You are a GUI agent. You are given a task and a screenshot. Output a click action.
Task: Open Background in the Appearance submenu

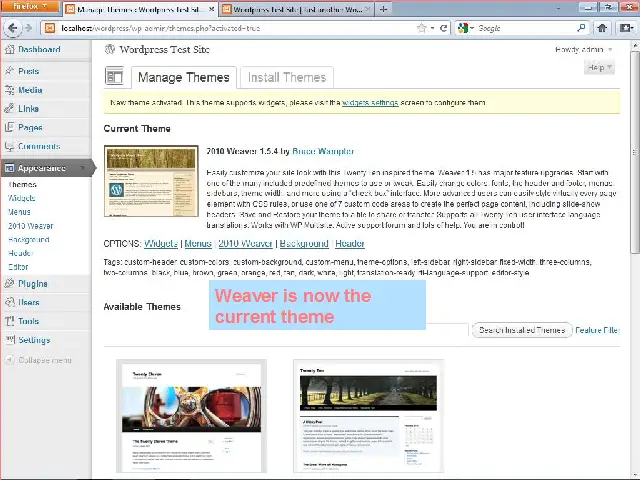[29, 240]
